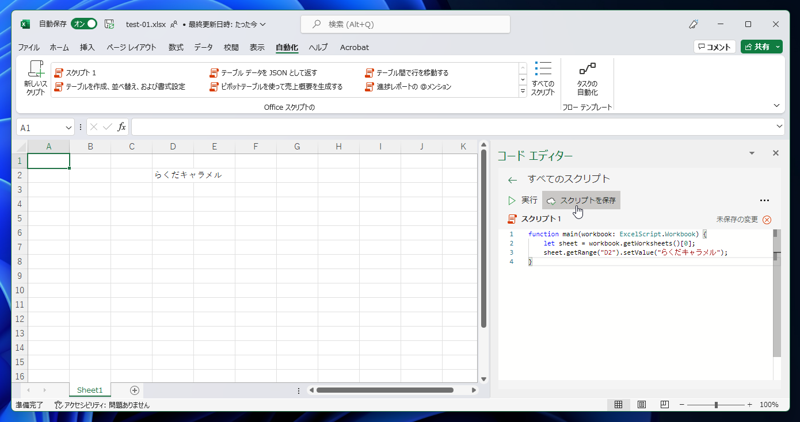
Task: Open code editor pane options dropdown
Action: [x=752, y=153]
